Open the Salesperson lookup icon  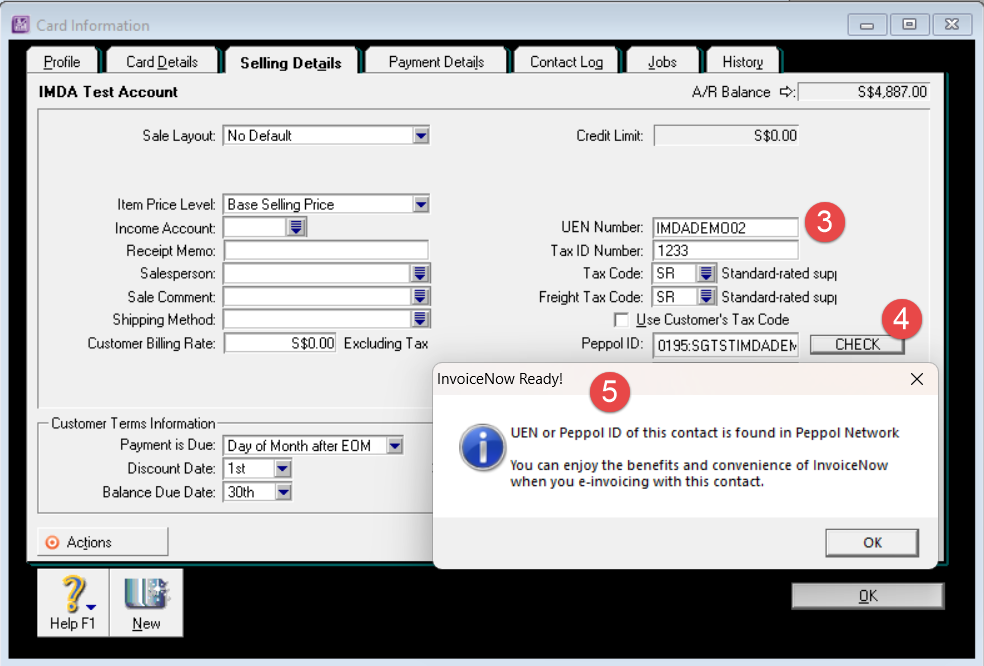click(x=420, y=273)
